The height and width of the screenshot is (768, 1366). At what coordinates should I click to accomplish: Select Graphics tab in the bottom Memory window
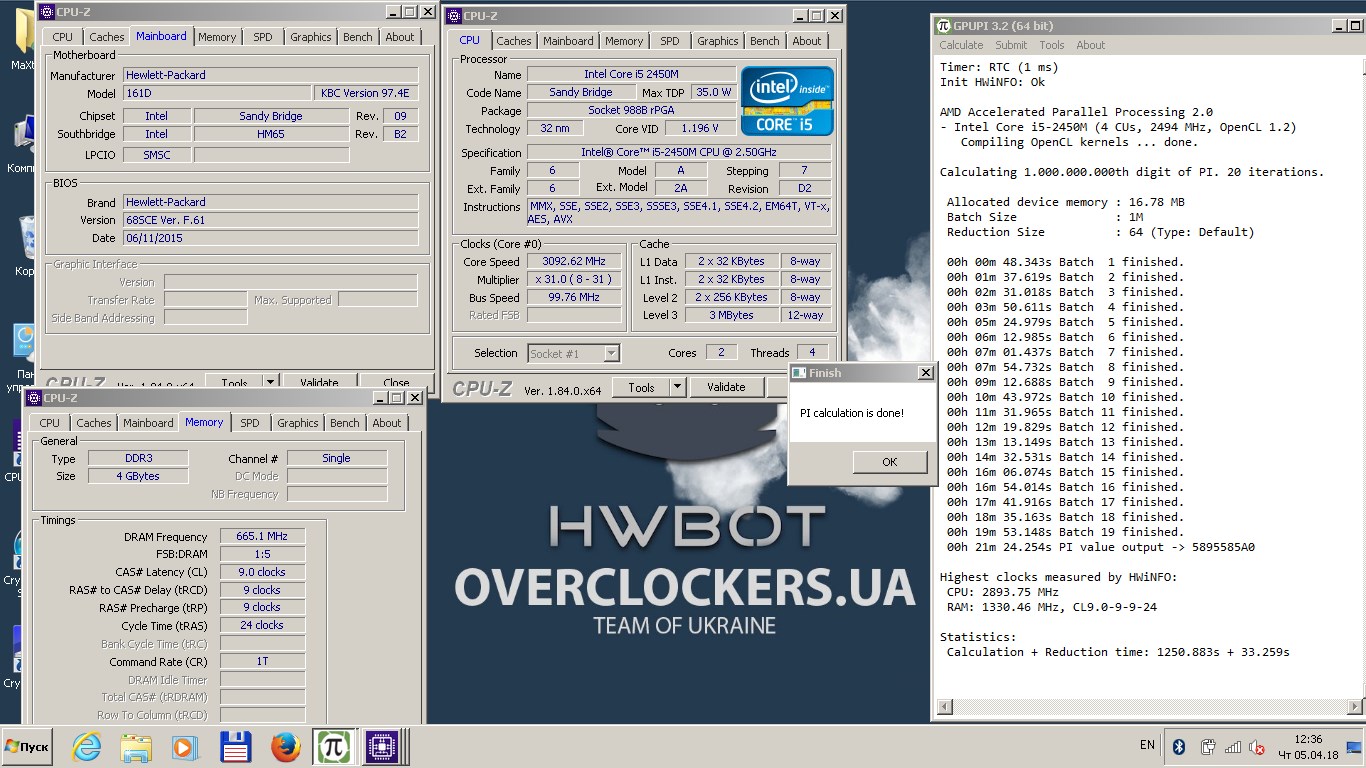[298, 423]
